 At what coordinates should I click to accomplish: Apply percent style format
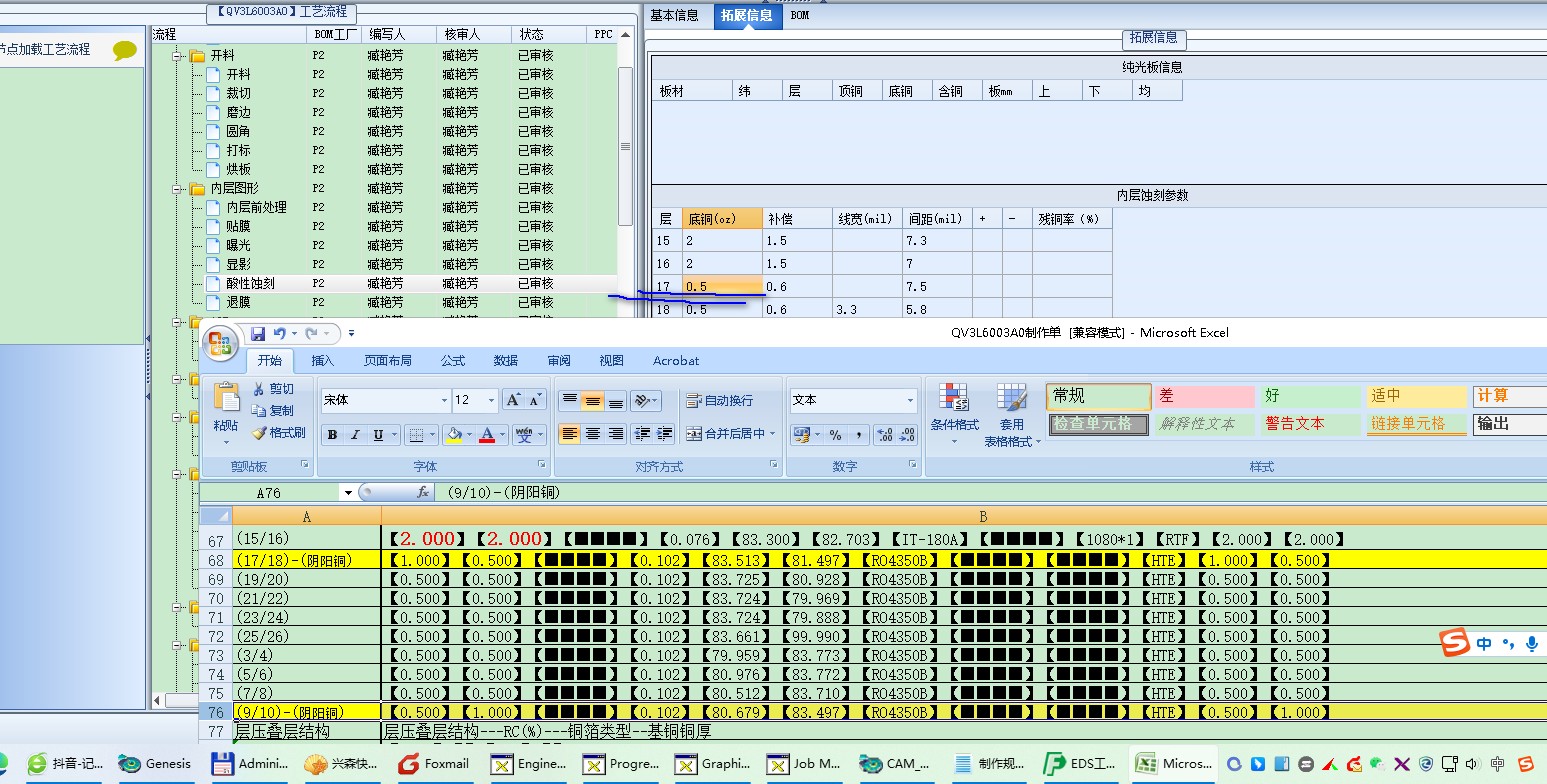click(x=835, y=435)
